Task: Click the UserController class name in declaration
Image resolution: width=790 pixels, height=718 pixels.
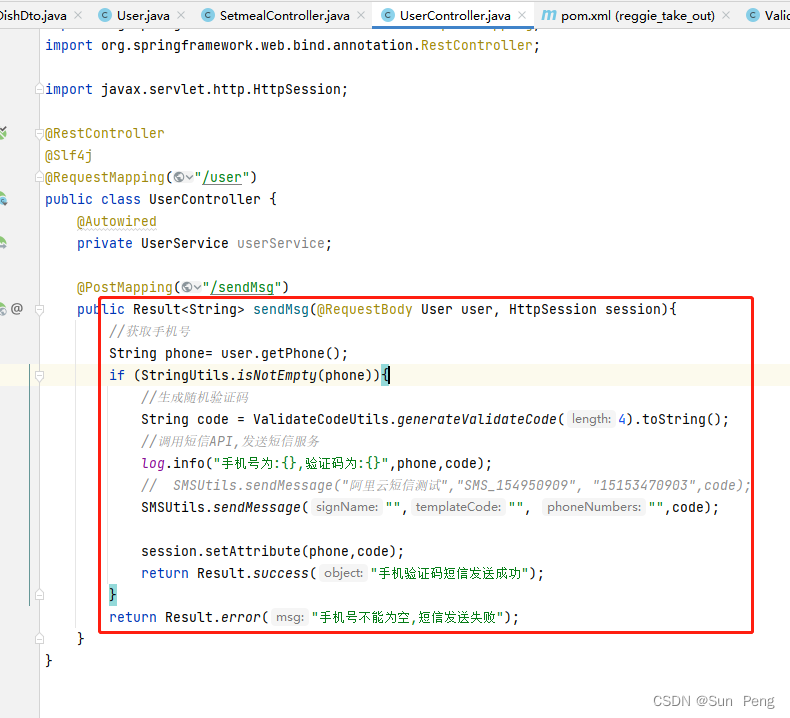Action: [205, 200]
